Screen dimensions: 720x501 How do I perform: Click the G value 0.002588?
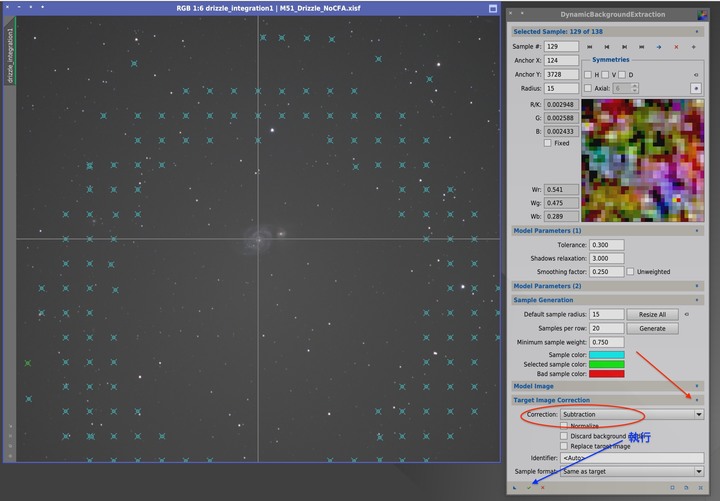(561, 118)
